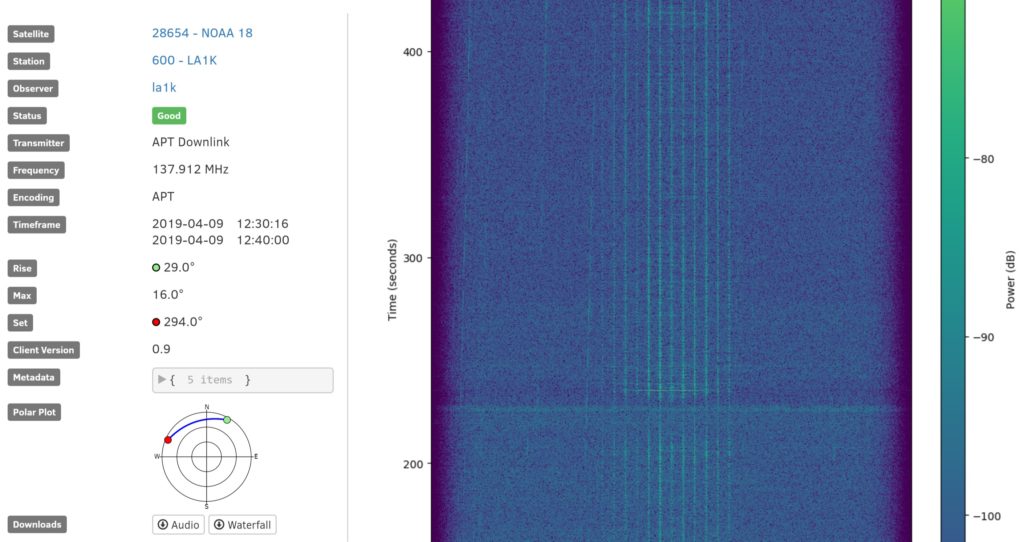
Task: Open the 28654 - NOAA 18 satellite link
Action: (202, 33)
